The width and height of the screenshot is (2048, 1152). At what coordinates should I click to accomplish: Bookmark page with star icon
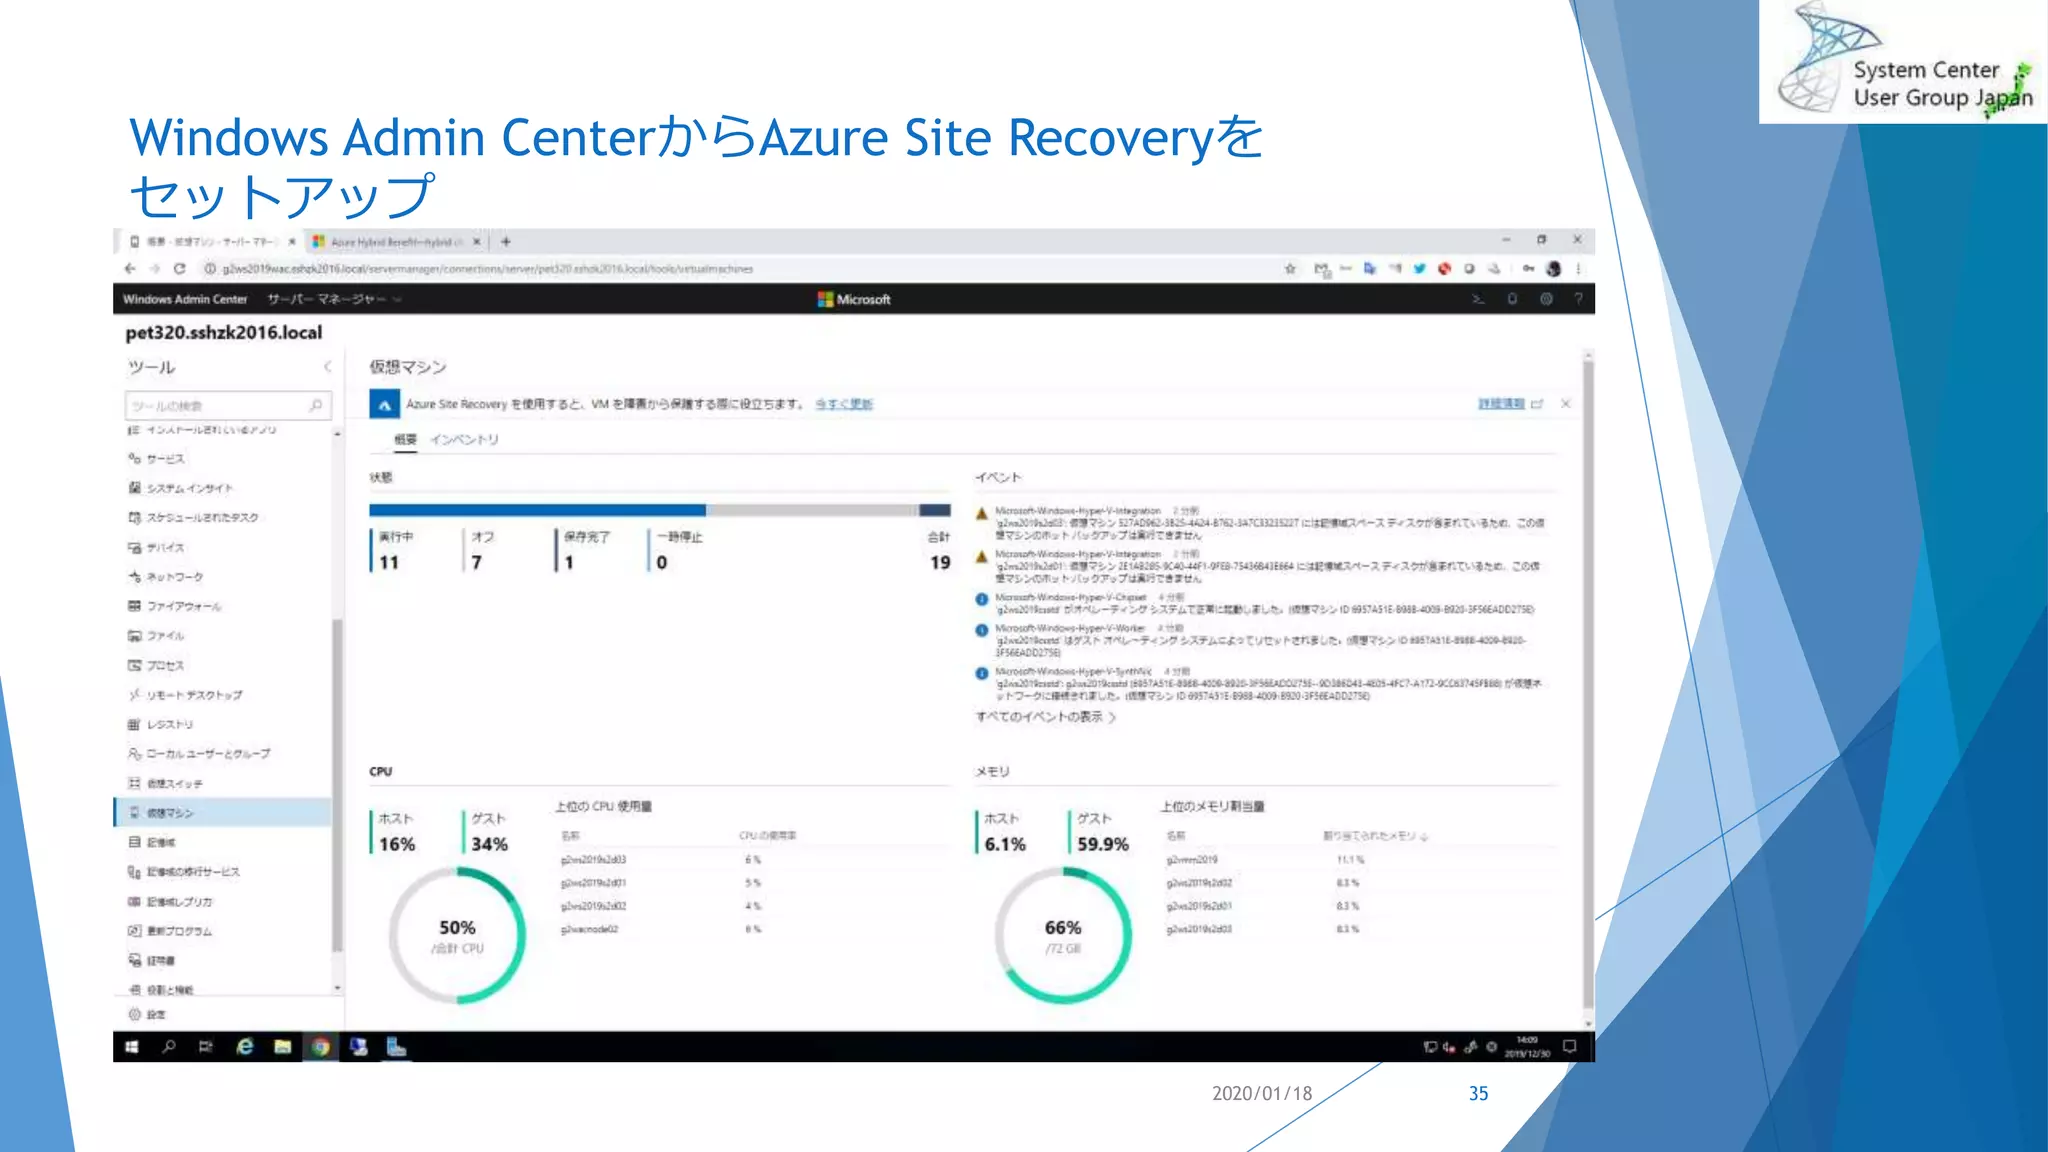click(x=1290, y=269)
